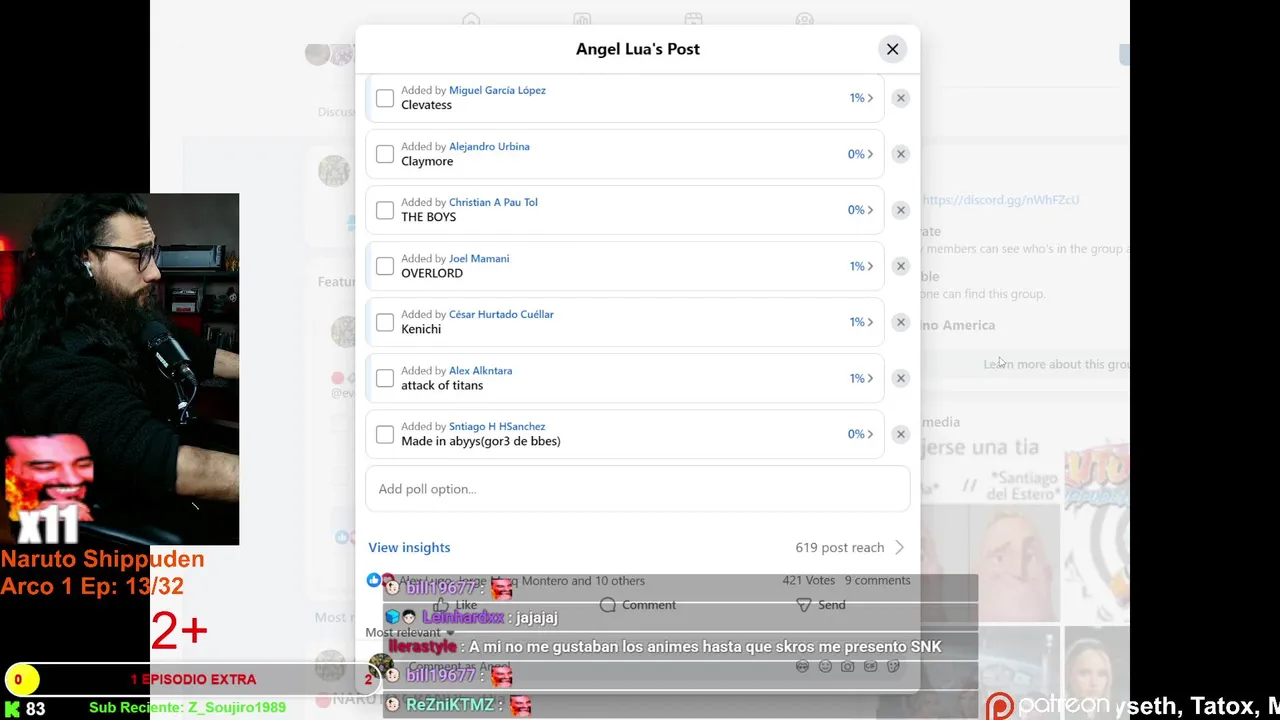Open Sntiago H HSanchez profile

coord(497,426)
